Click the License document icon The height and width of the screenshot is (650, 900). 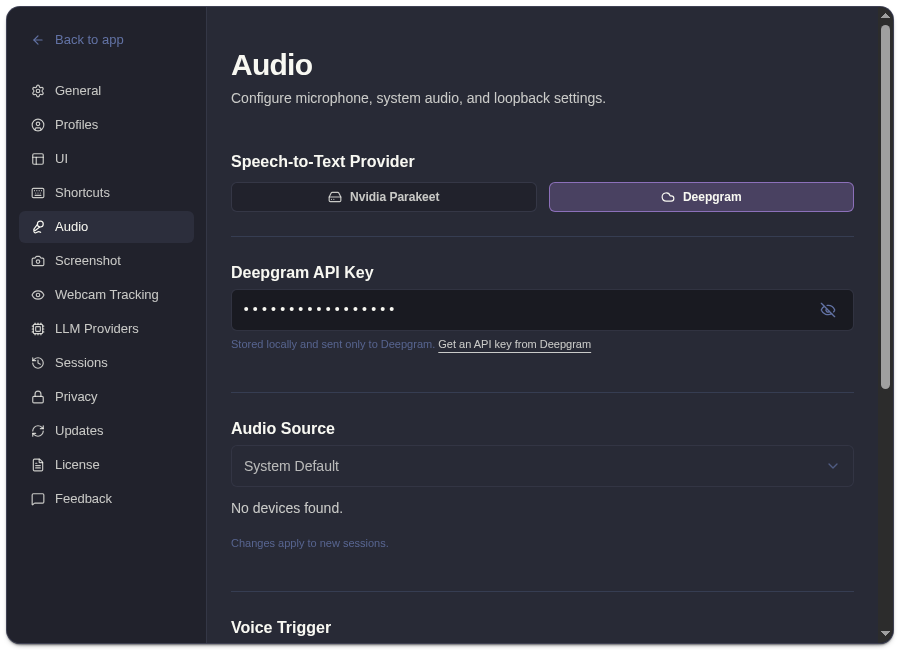[38, 465]
